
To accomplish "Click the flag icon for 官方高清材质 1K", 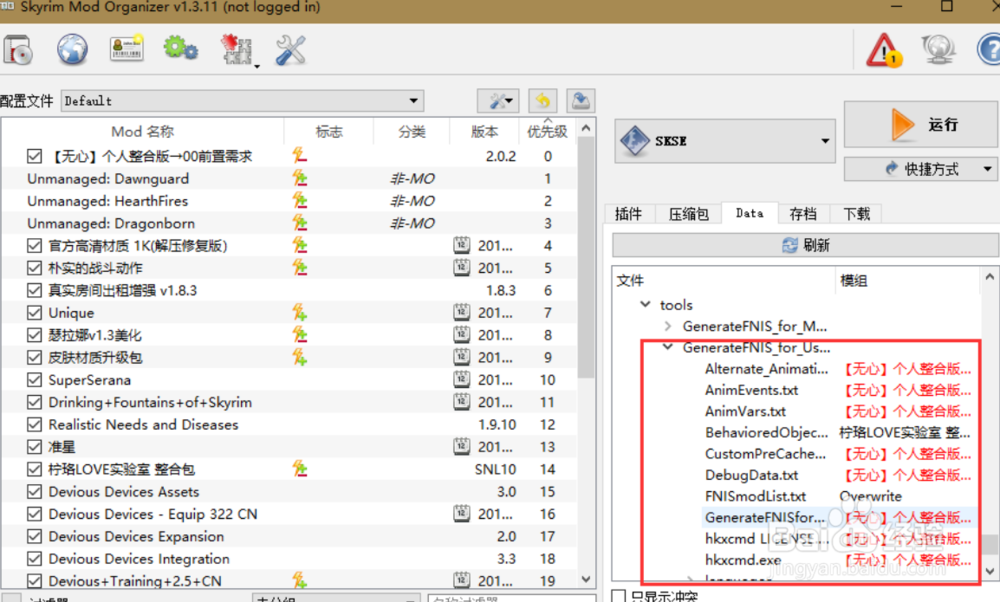I will [x=300, y=246].
